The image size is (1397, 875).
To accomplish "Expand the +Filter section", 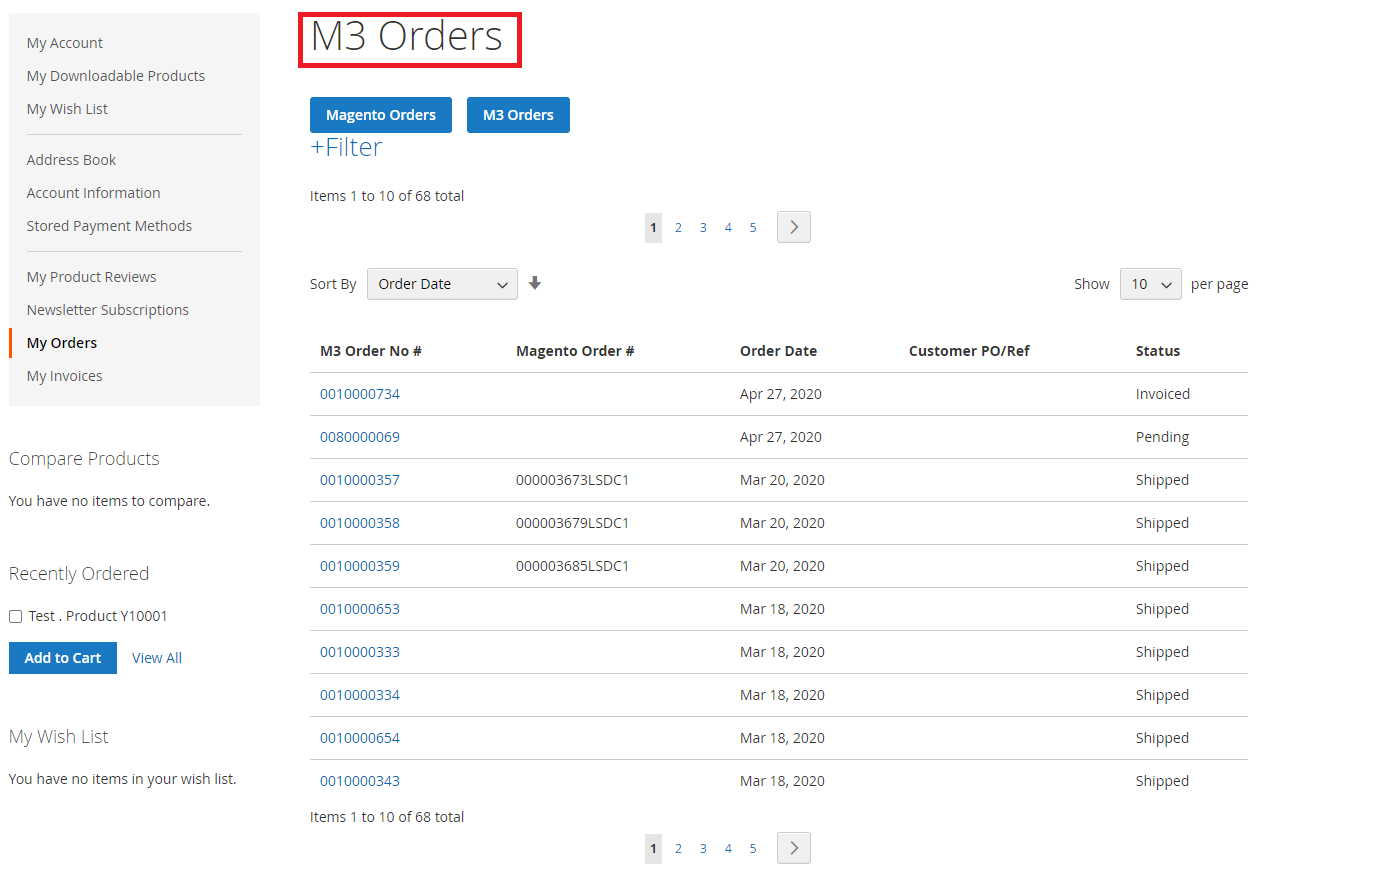I will [346, 147].
